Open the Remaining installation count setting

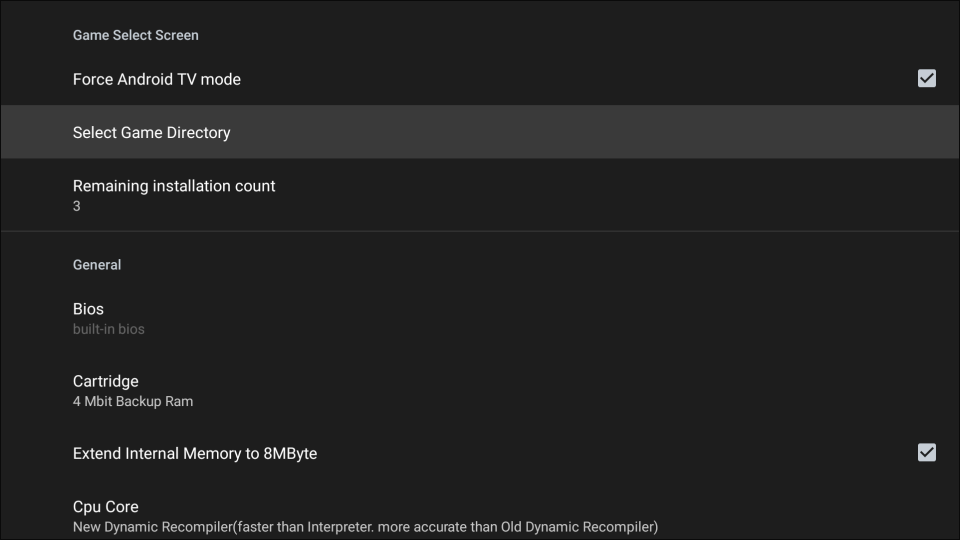click(174, 186)
